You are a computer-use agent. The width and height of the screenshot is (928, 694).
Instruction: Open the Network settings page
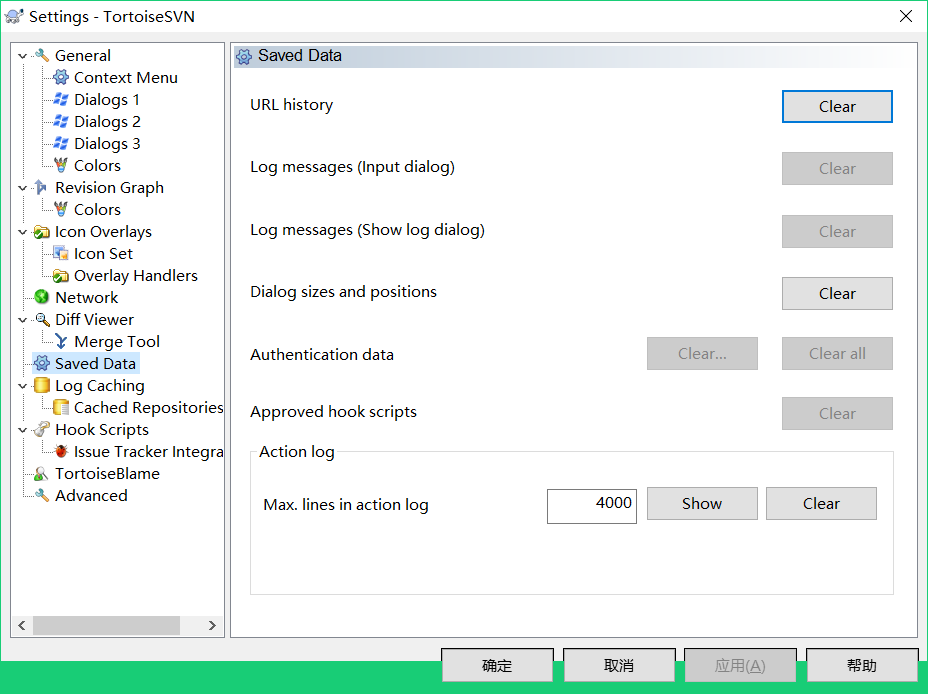click(86, 297)
